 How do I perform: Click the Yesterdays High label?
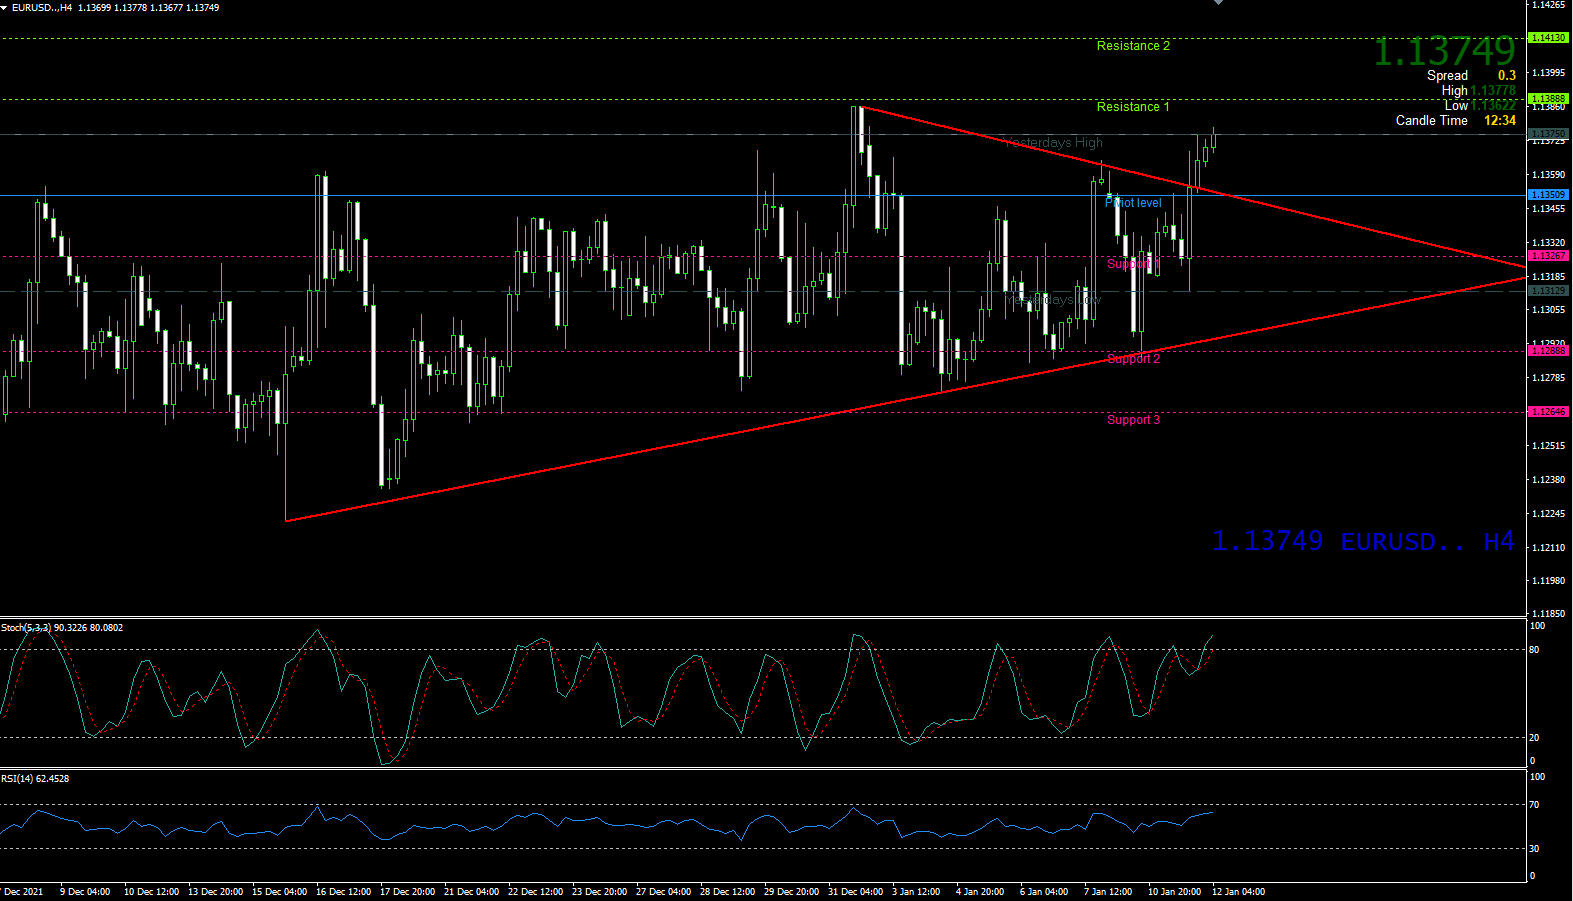(1054, 143)
